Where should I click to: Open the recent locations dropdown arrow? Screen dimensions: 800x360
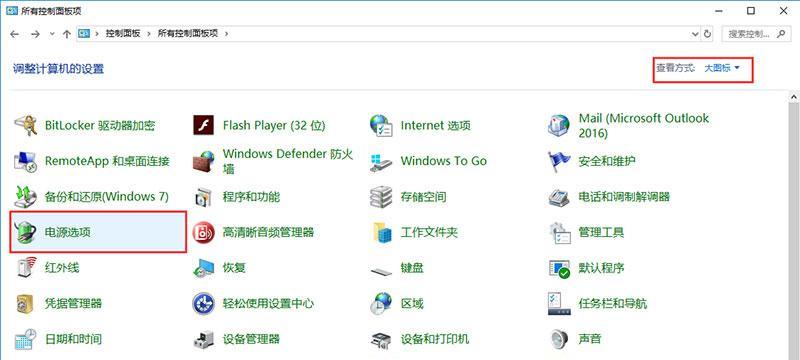point(52,34)
